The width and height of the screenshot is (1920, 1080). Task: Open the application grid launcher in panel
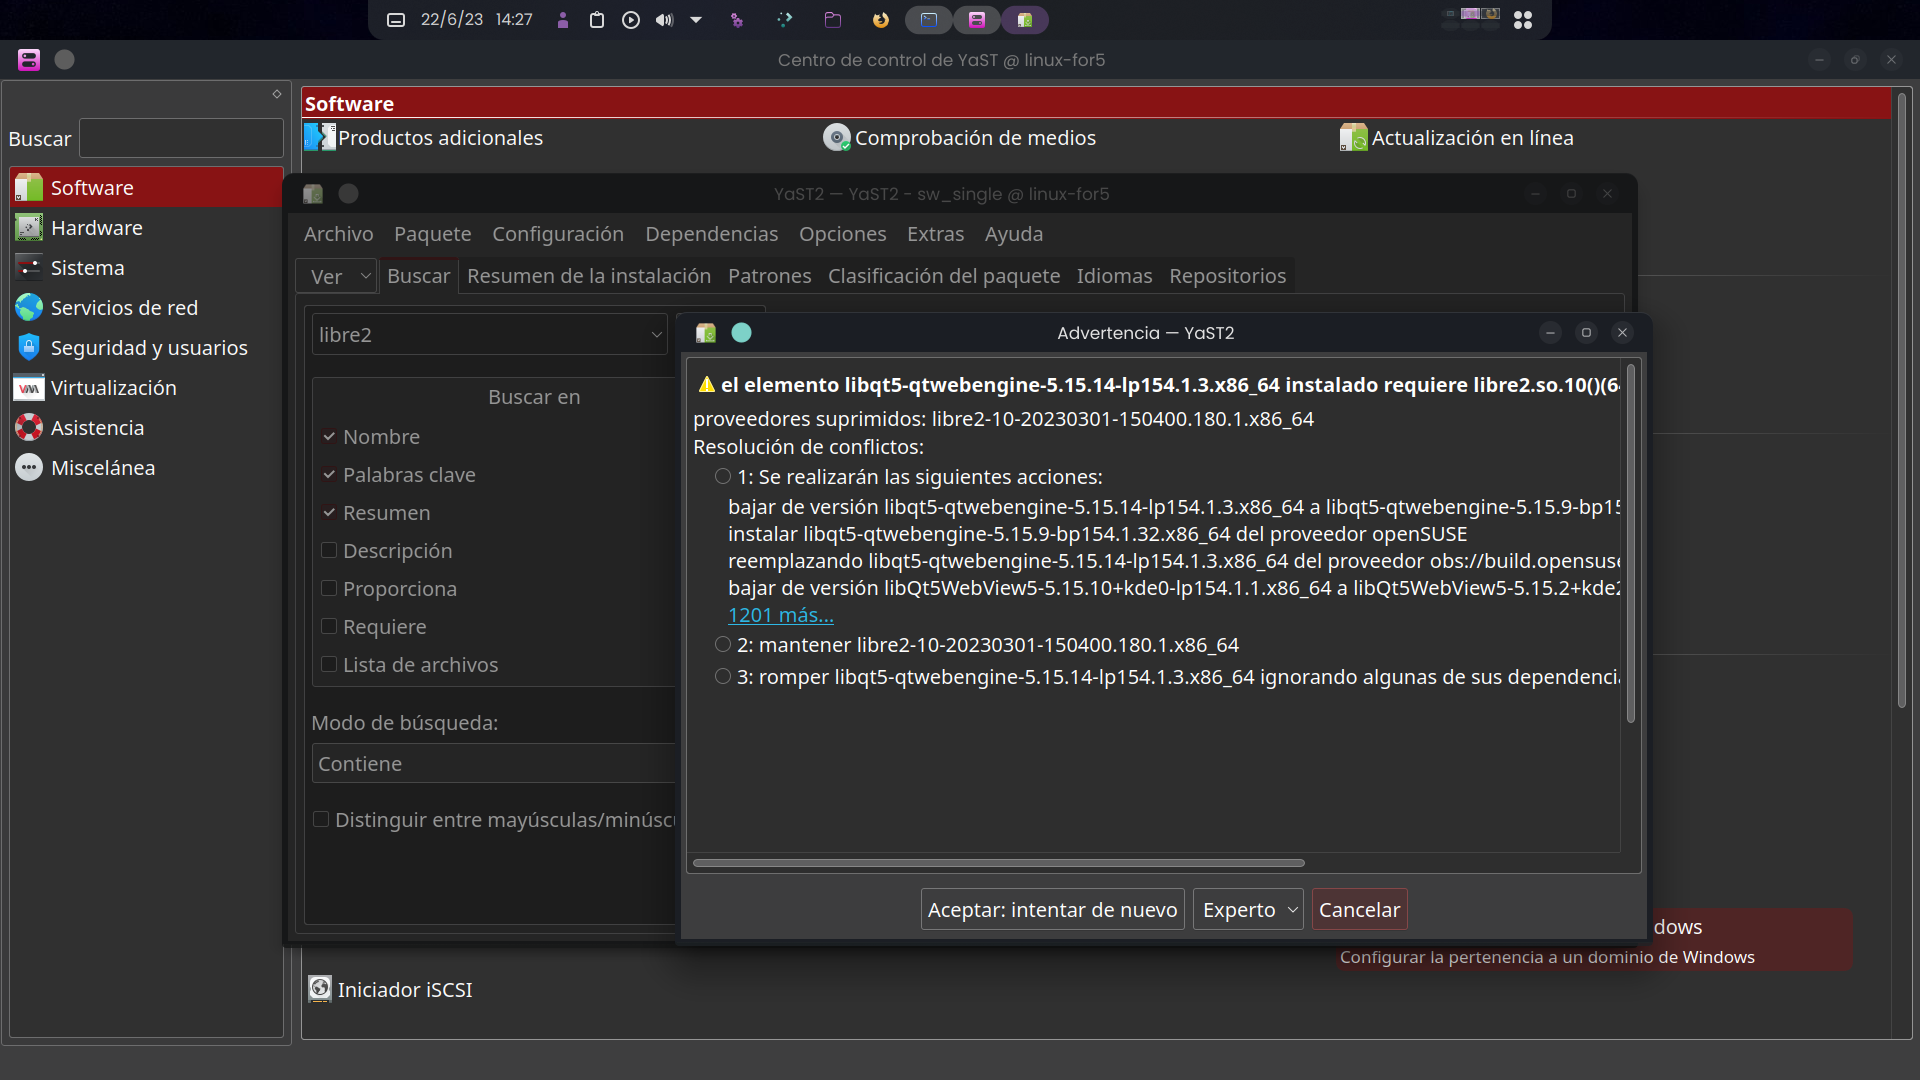pos(1523,20)
